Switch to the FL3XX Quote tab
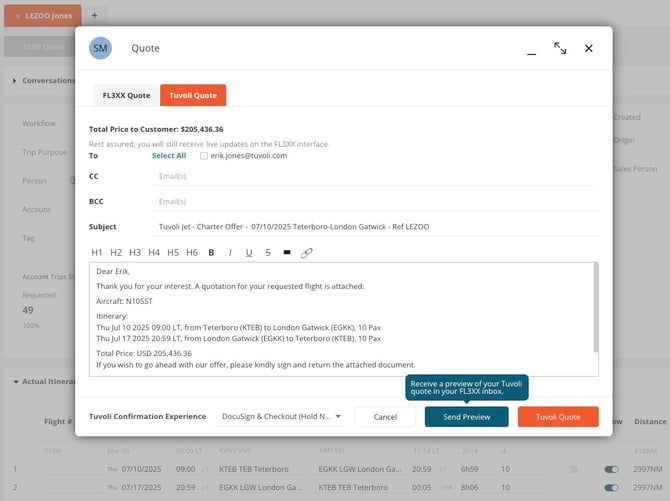The image size is (670, 501). click(126, 95)
